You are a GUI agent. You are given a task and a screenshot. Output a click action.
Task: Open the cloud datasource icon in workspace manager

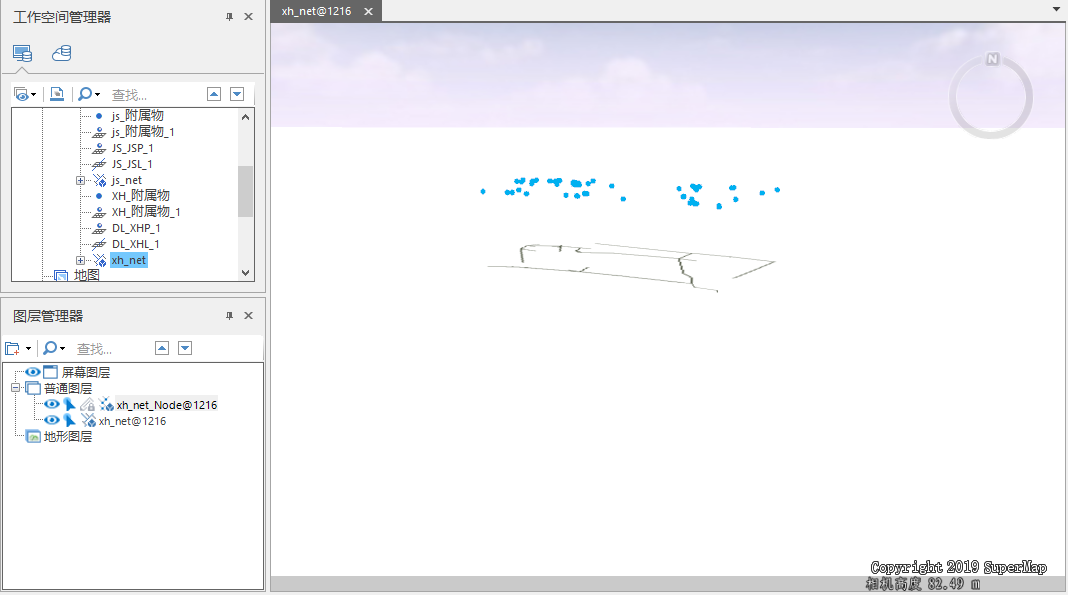click(61, 53)
